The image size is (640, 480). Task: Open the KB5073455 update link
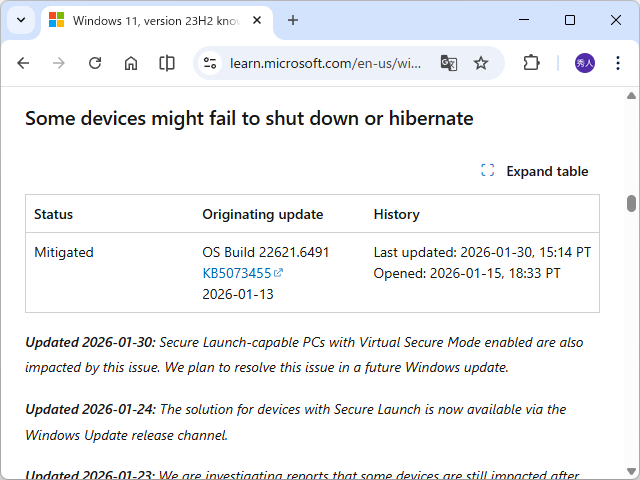237,273
